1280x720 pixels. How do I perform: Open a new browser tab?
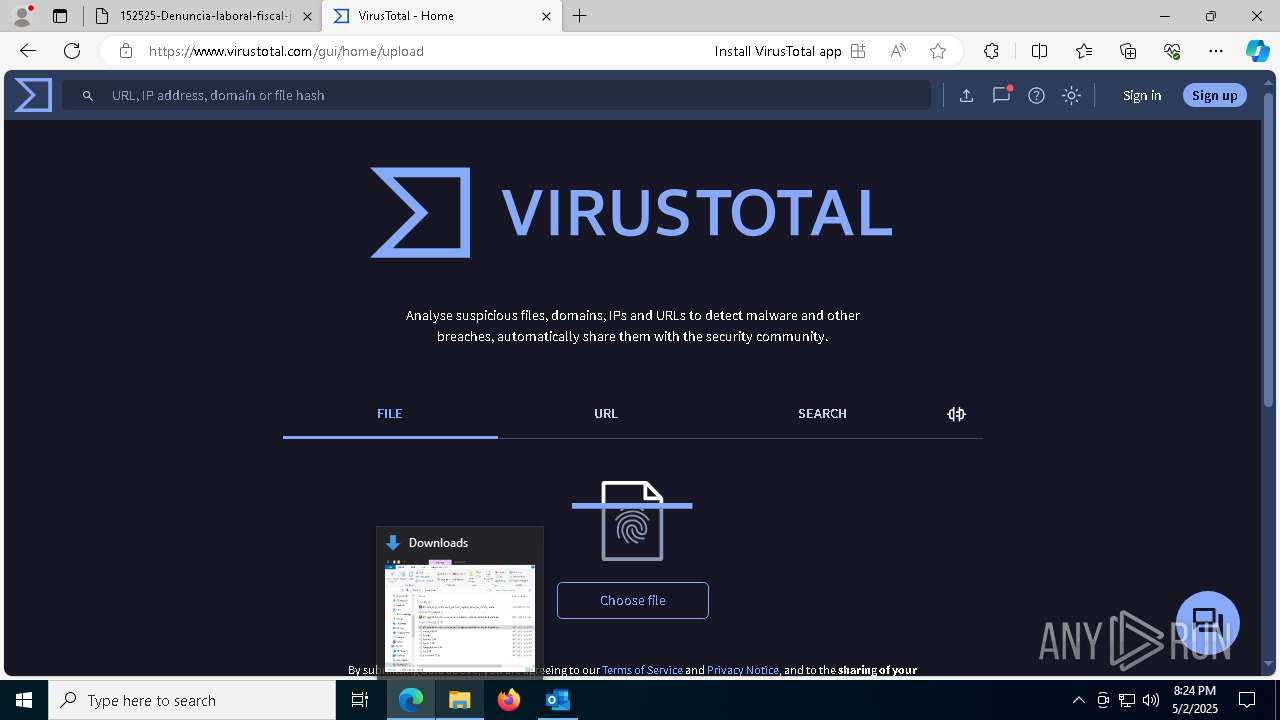[580, 16]
